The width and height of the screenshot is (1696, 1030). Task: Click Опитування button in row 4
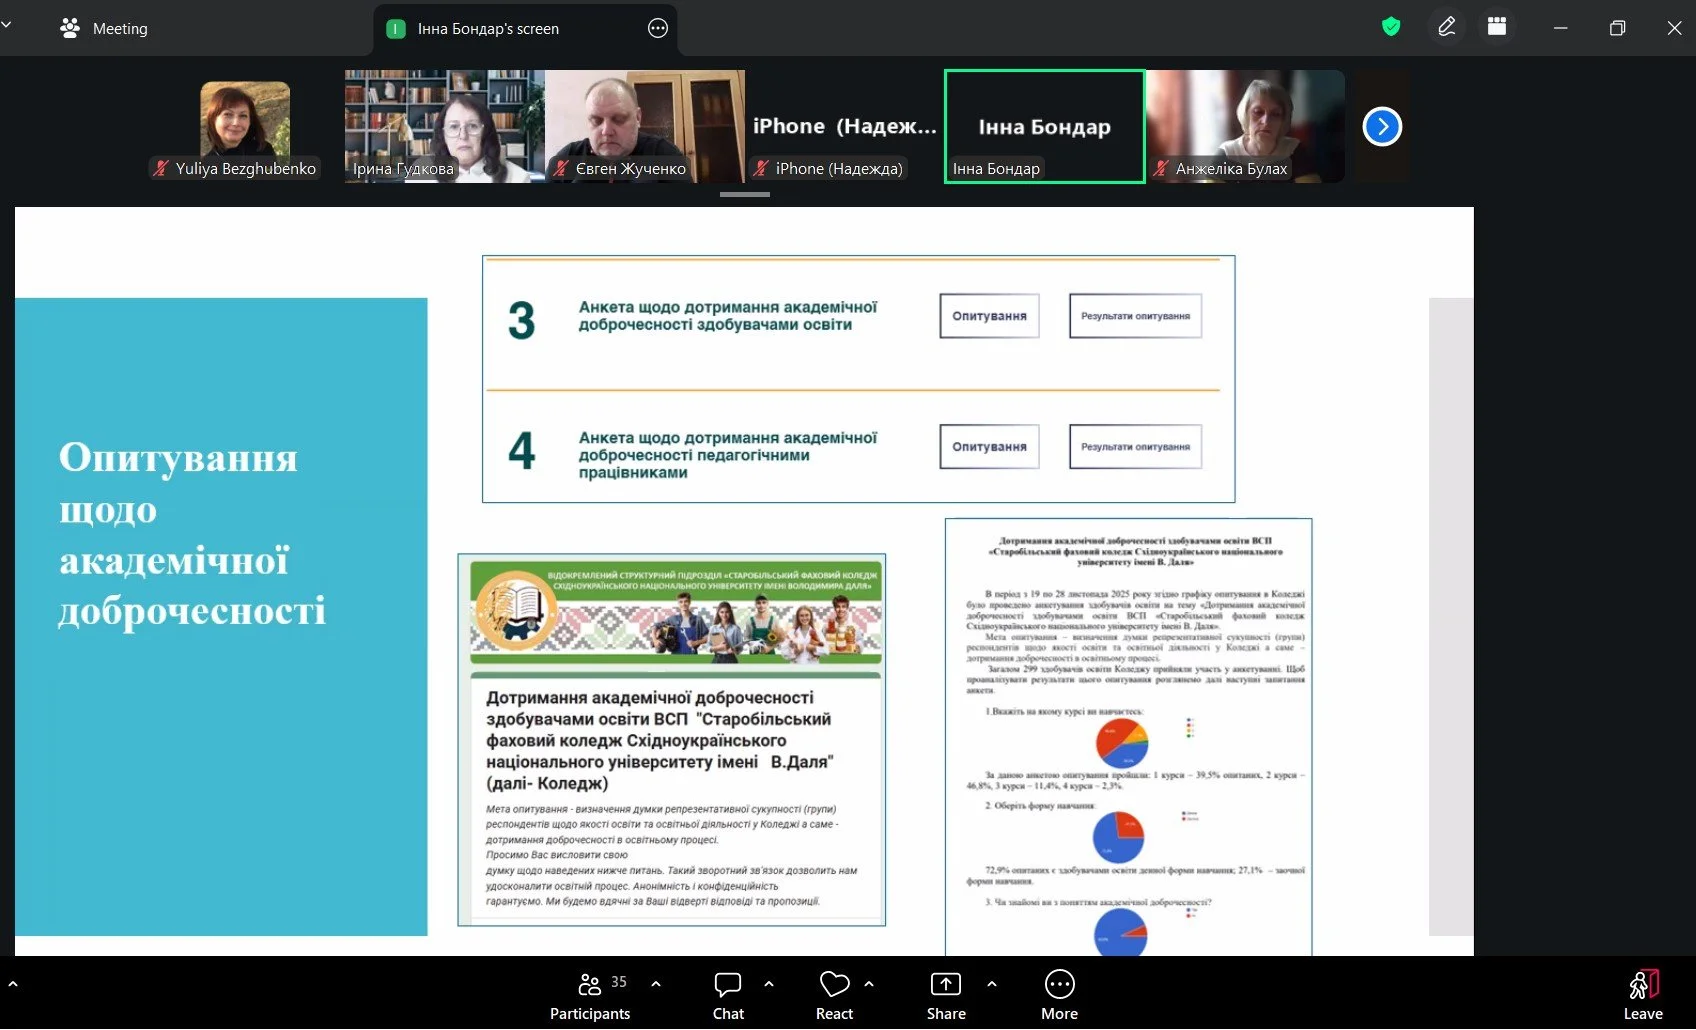(x=989, y=447)
